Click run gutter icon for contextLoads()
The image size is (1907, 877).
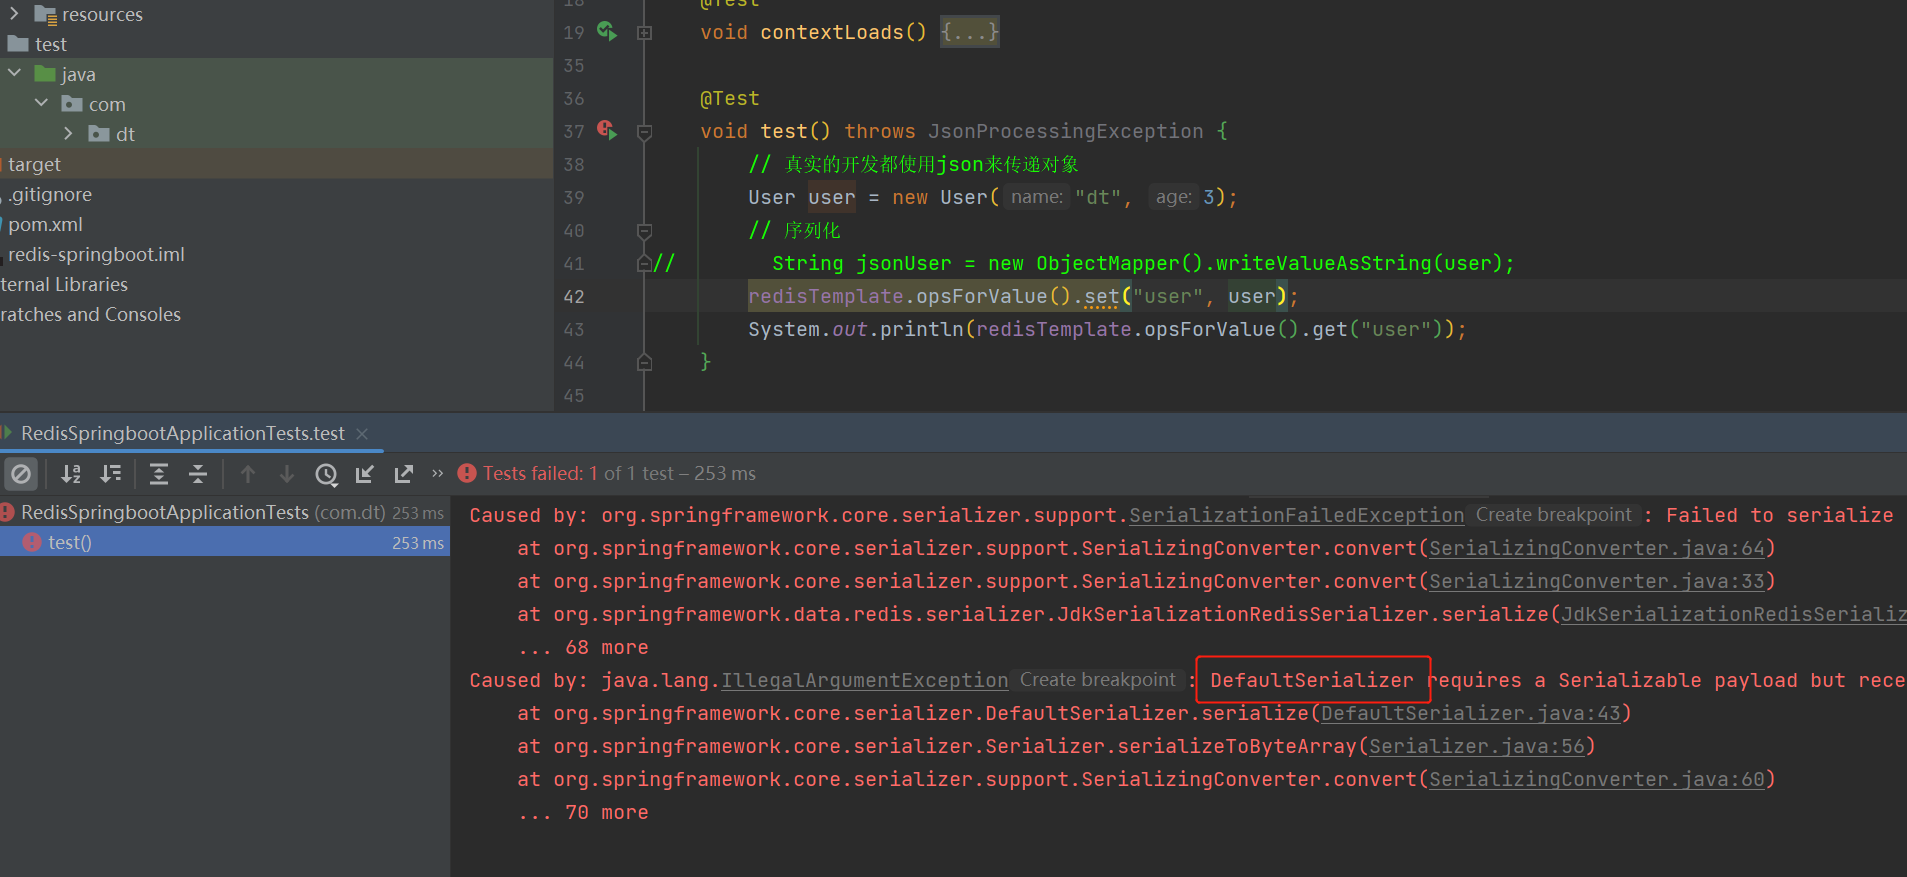[x=607, y=31]
